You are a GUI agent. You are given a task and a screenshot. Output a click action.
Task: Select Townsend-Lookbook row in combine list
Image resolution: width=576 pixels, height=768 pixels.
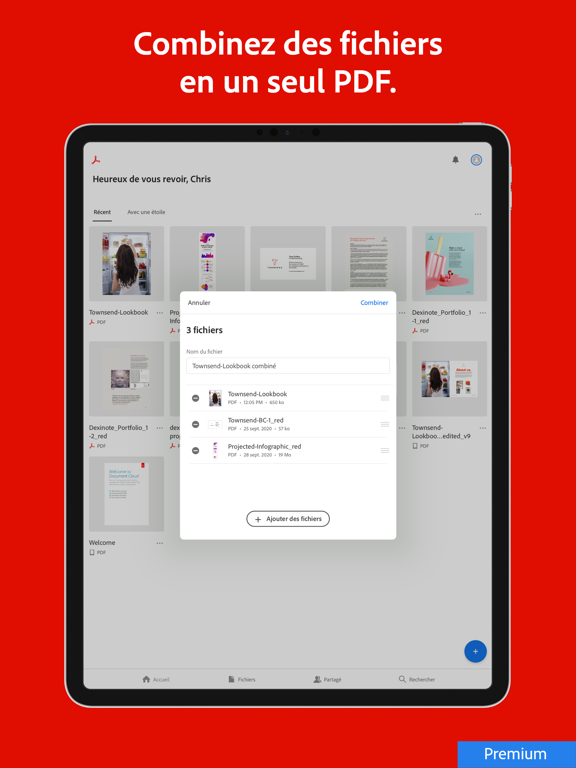click(x=288, y=398)
